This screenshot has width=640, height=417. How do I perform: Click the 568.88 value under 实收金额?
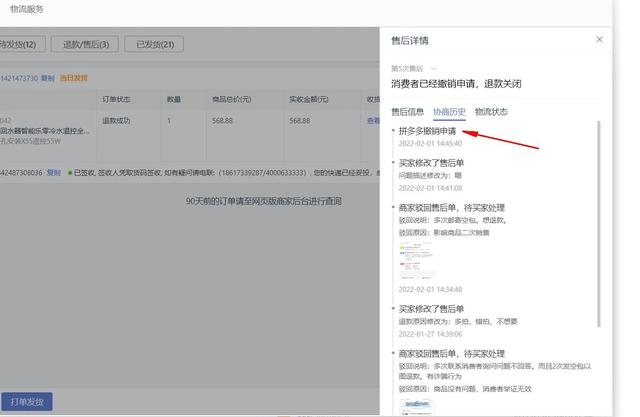(299, 121)
